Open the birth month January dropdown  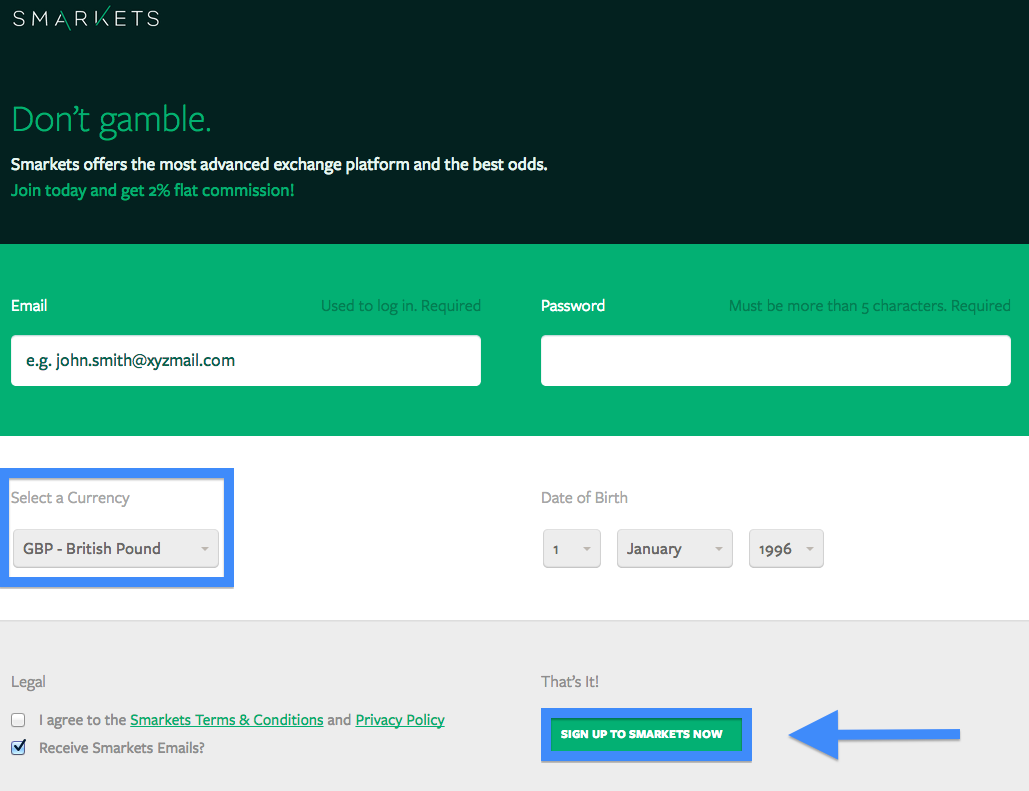[x=675, y=548]
